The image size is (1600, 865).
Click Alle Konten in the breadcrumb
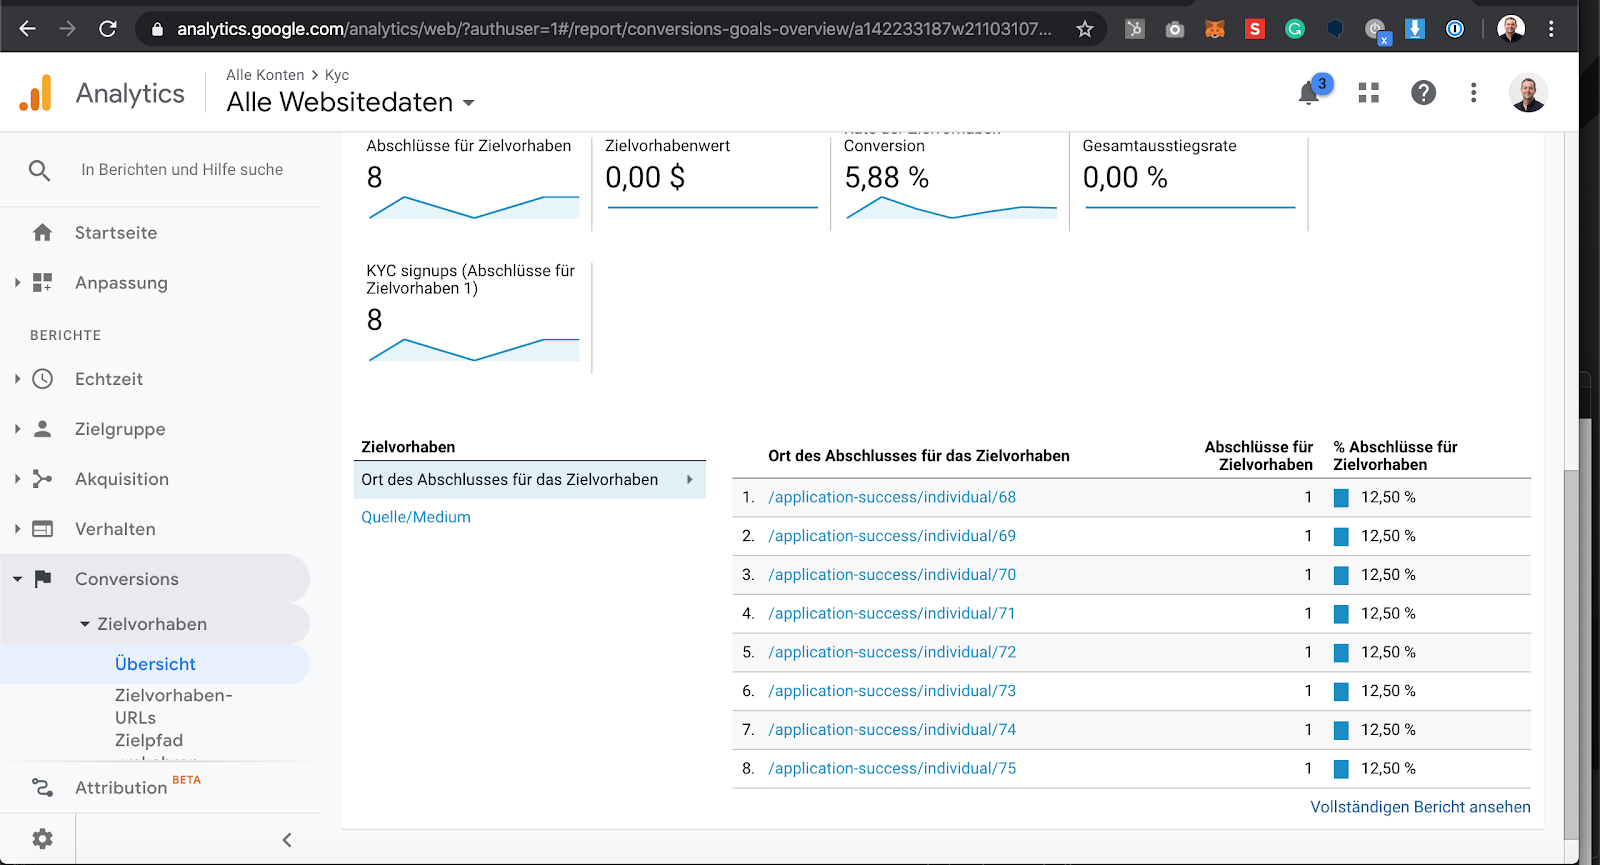(265, 75)
